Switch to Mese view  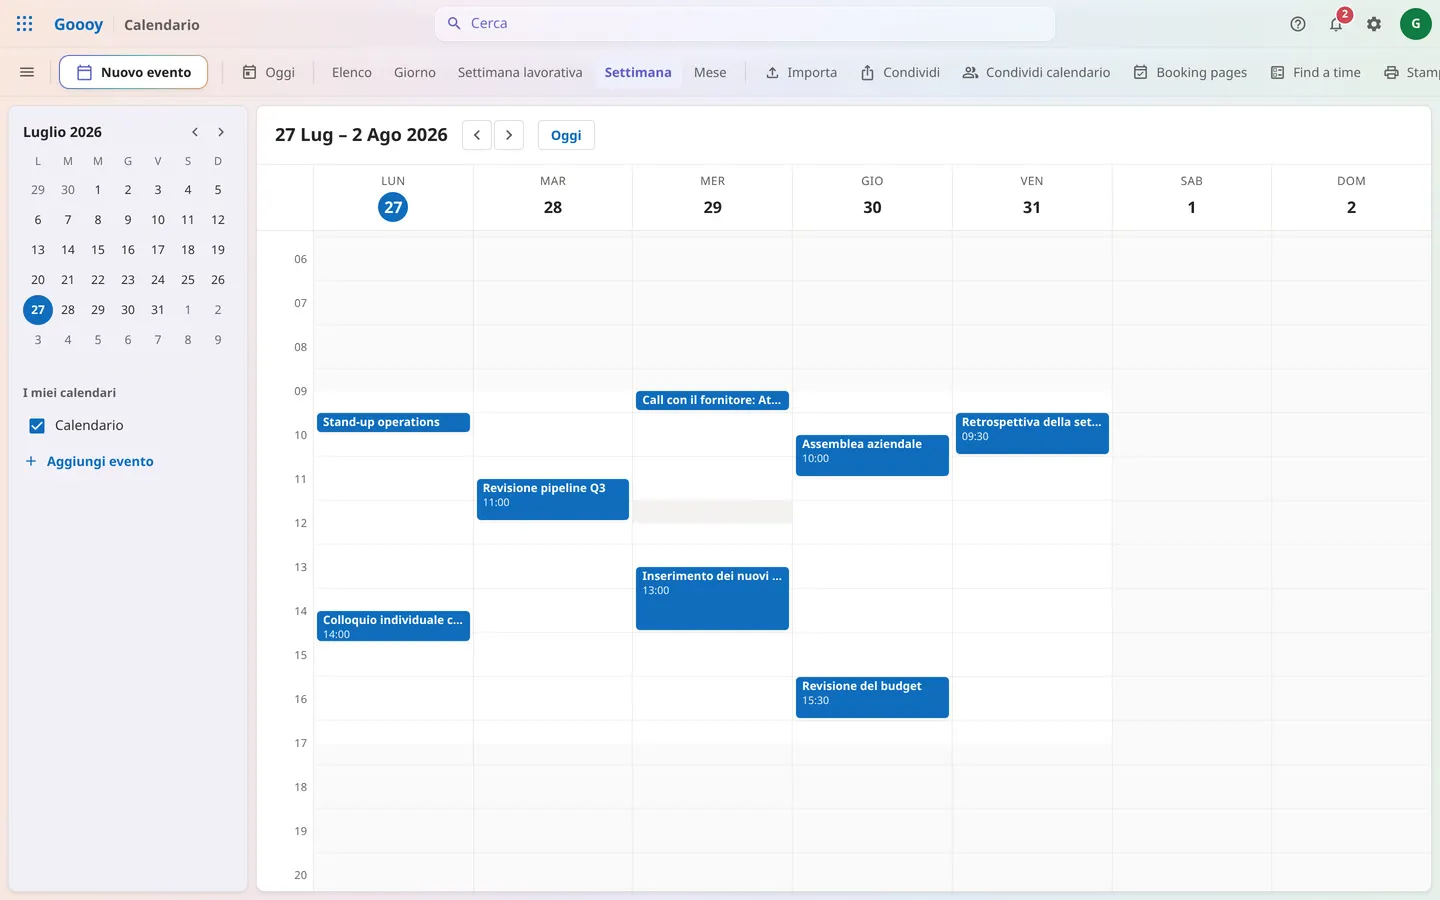tap(710, 72)
